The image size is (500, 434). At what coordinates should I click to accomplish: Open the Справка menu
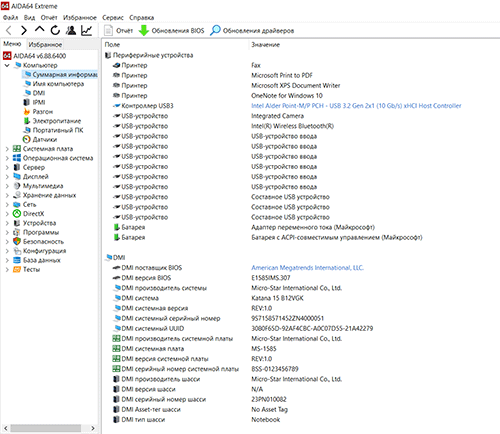(141, 18)
